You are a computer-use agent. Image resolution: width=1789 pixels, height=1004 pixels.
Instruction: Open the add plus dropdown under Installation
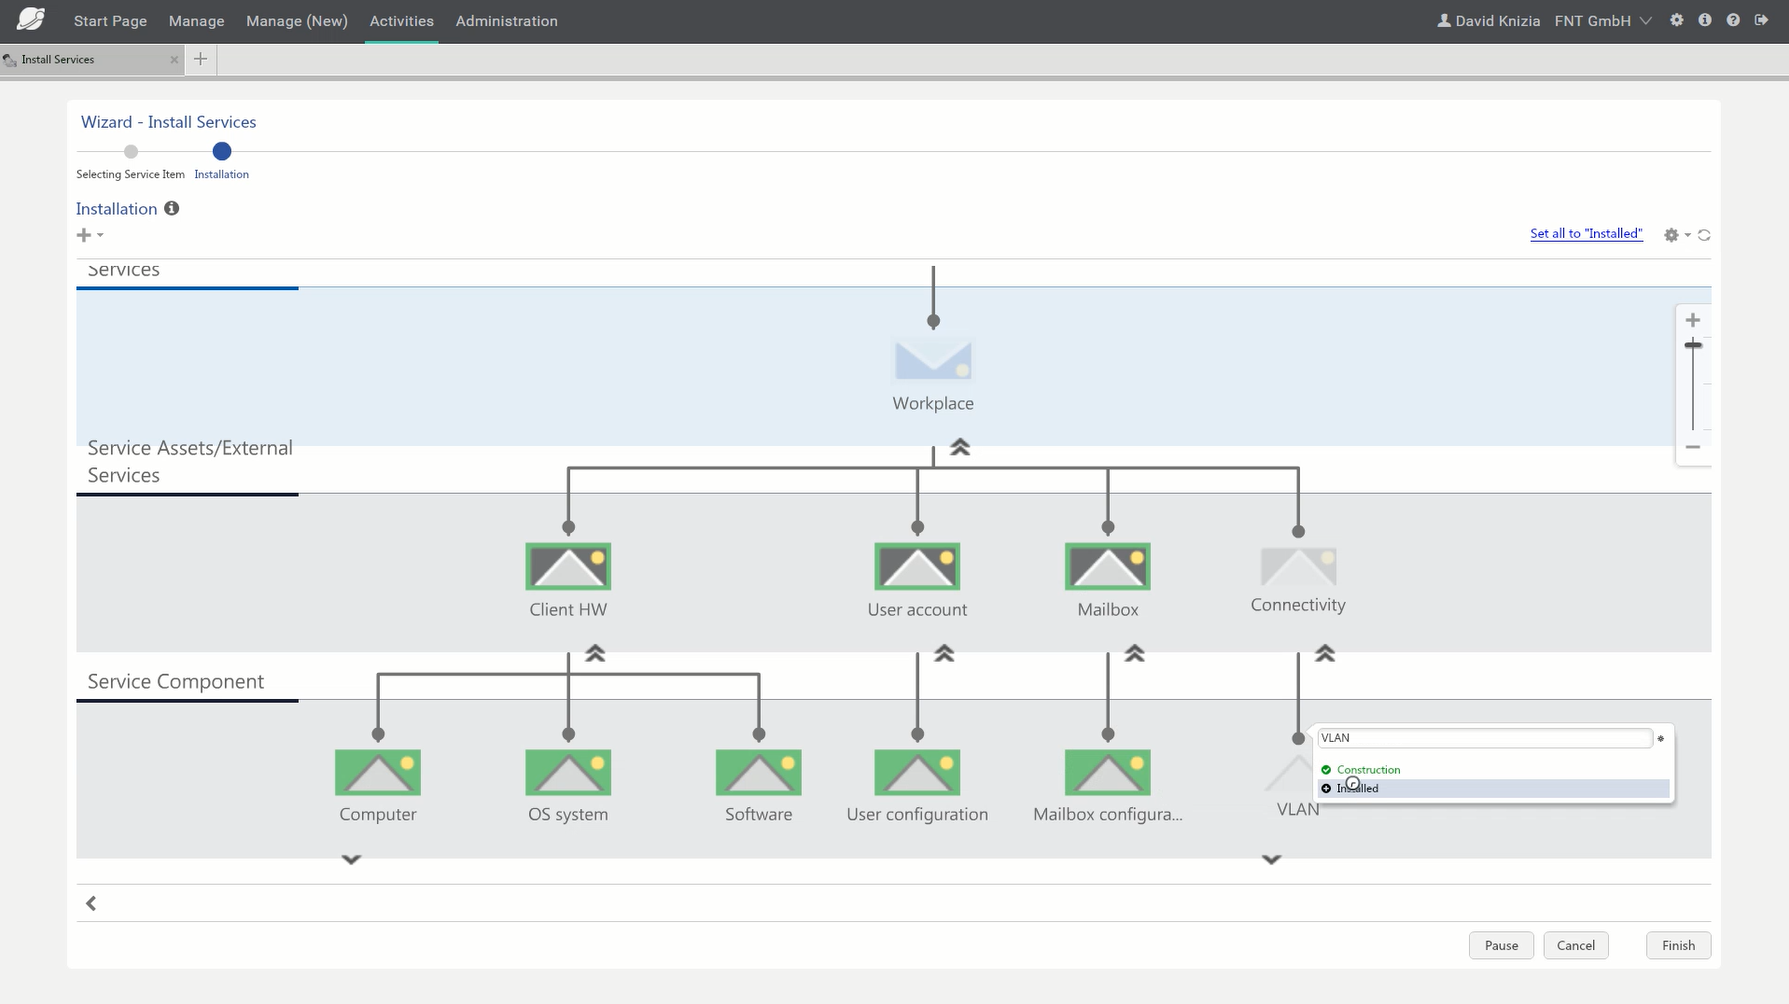(90, 235)
